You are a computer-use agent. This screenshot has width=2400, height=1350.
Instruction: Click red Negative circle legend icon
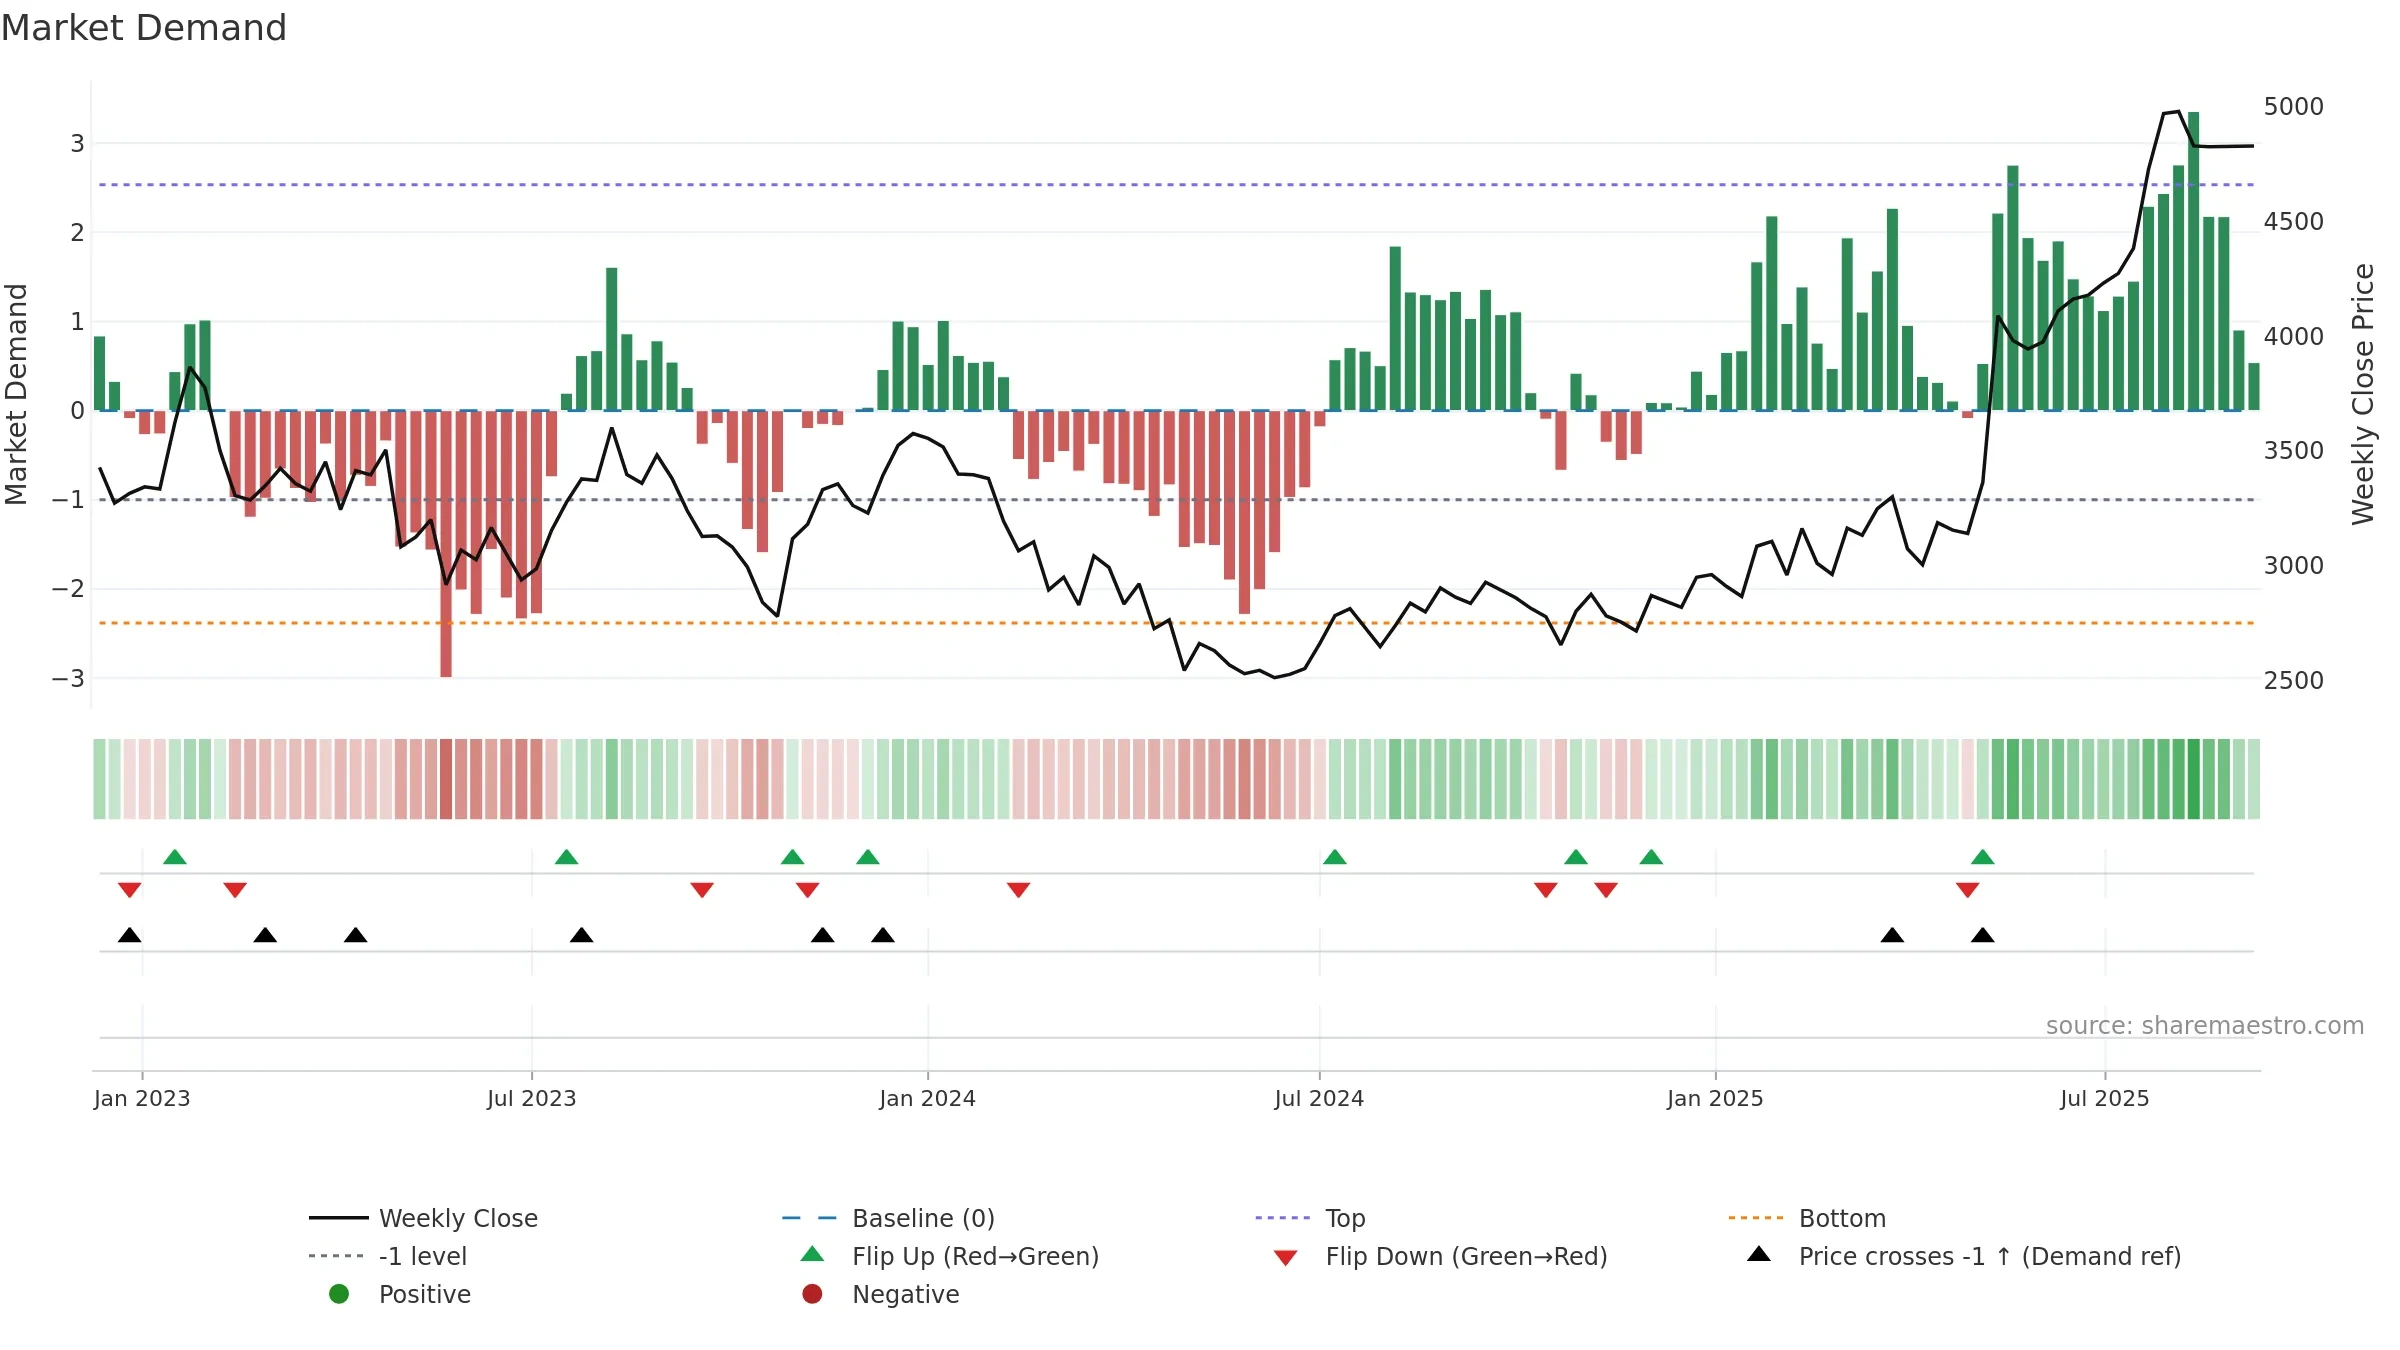tap(812, 1294)
